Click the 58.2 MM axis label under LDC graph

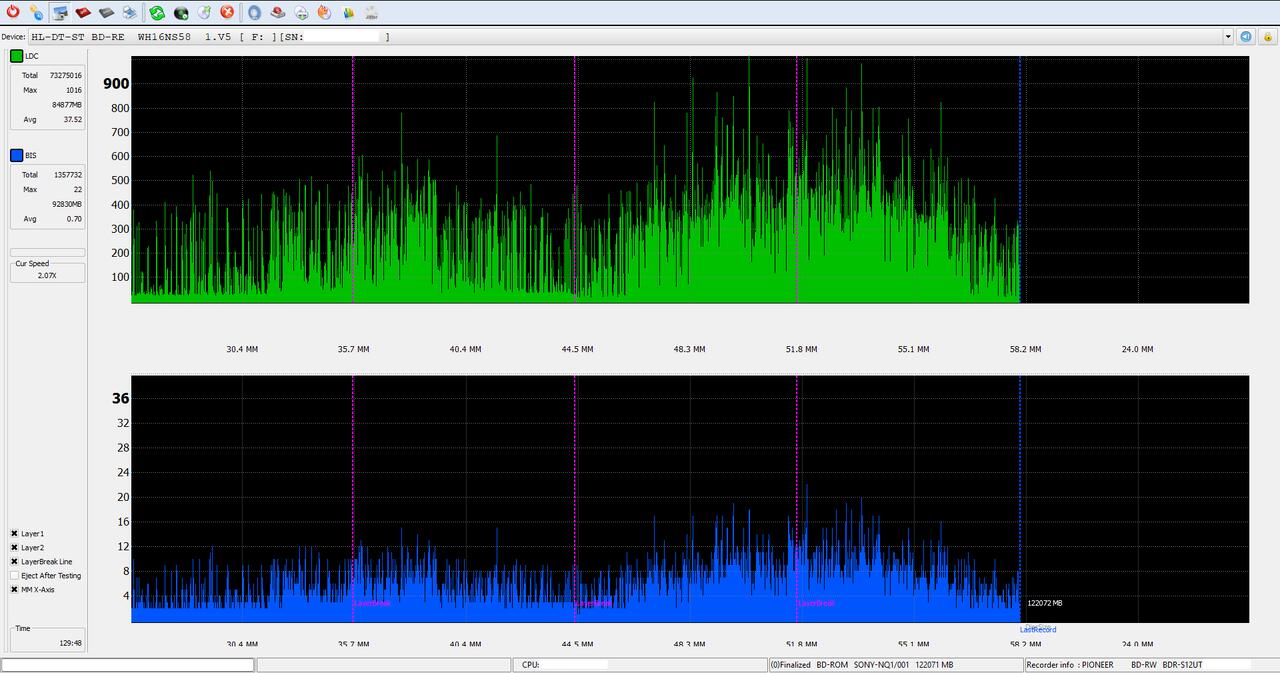click(x=1025, y=349)
